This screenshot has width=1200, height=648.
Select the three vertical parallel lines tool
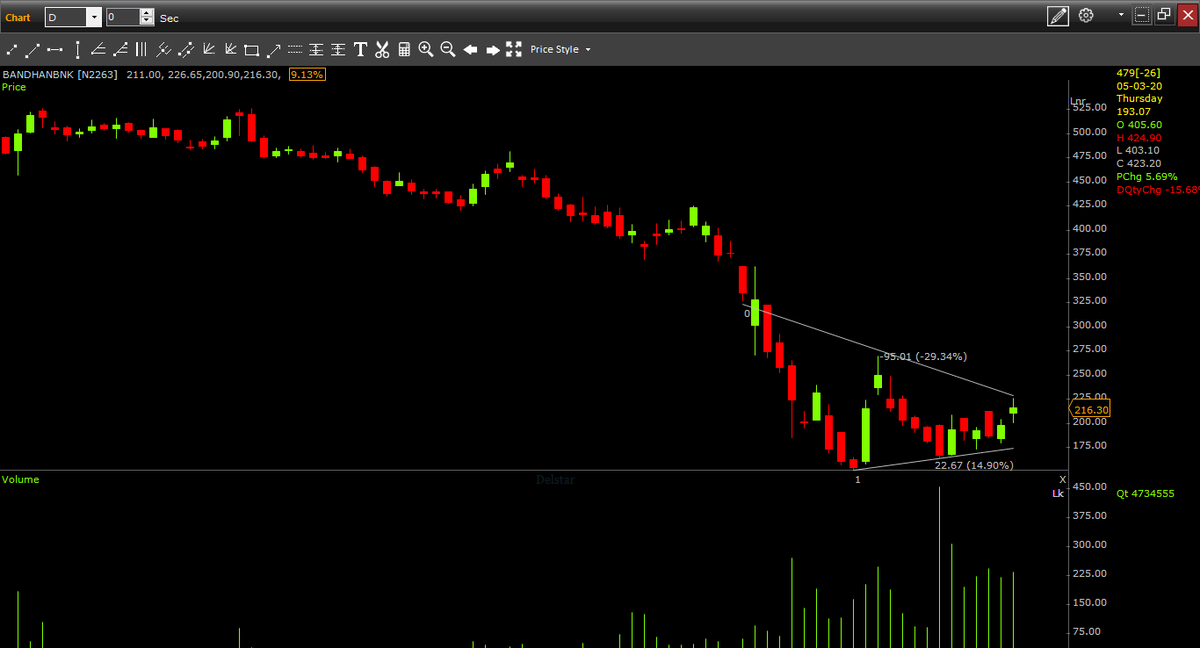point(141,49)
